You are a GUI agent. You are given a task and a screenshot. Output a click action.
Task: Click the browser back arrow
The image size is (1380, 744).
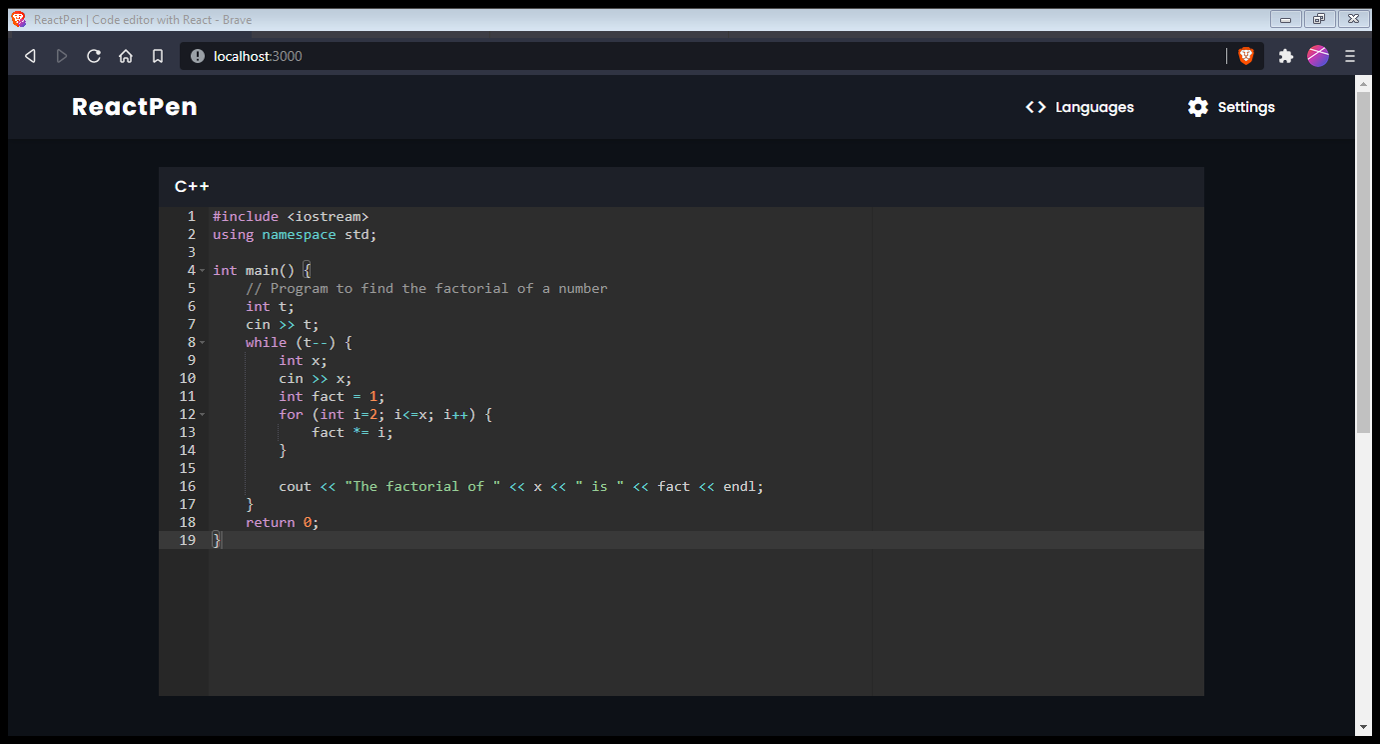(30, 56)
